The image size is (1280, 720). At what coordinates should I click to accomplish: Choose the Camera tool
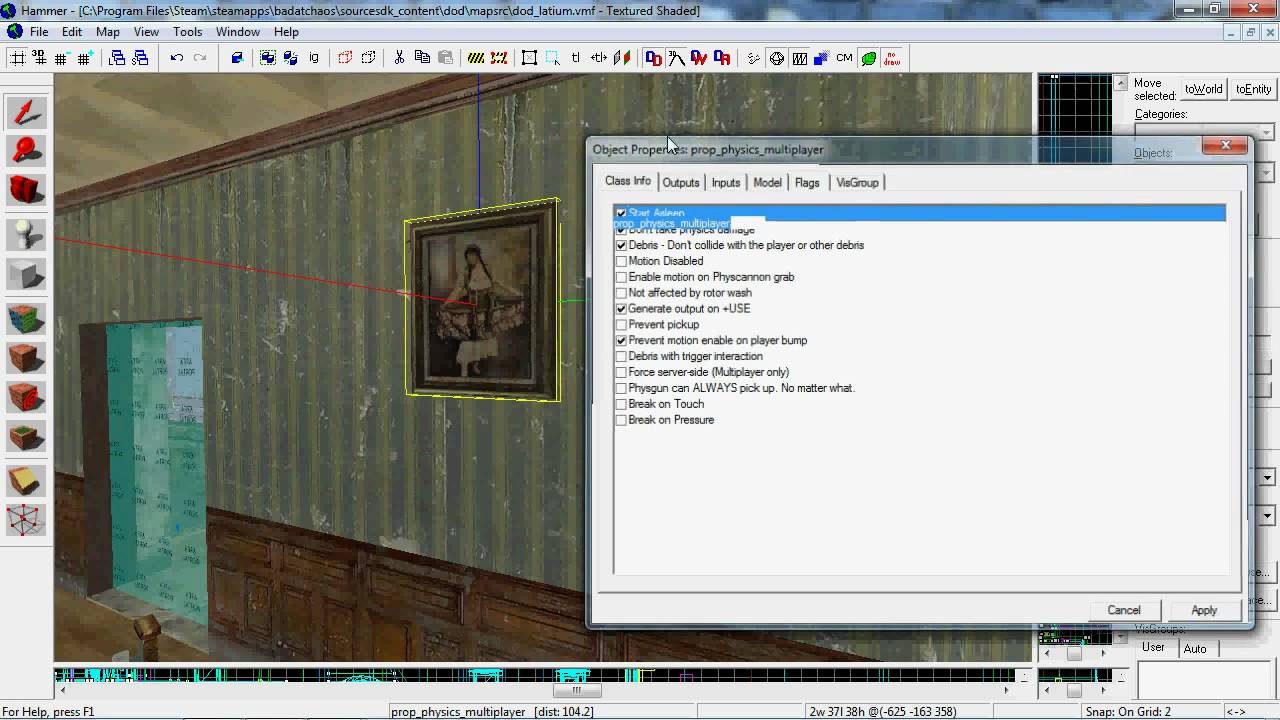coord(26,189)
